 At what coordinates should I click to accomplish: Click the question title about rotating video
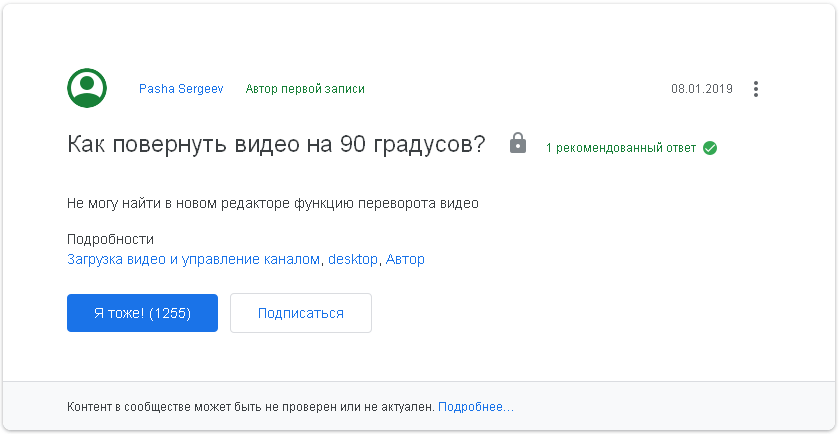point(276,144)
